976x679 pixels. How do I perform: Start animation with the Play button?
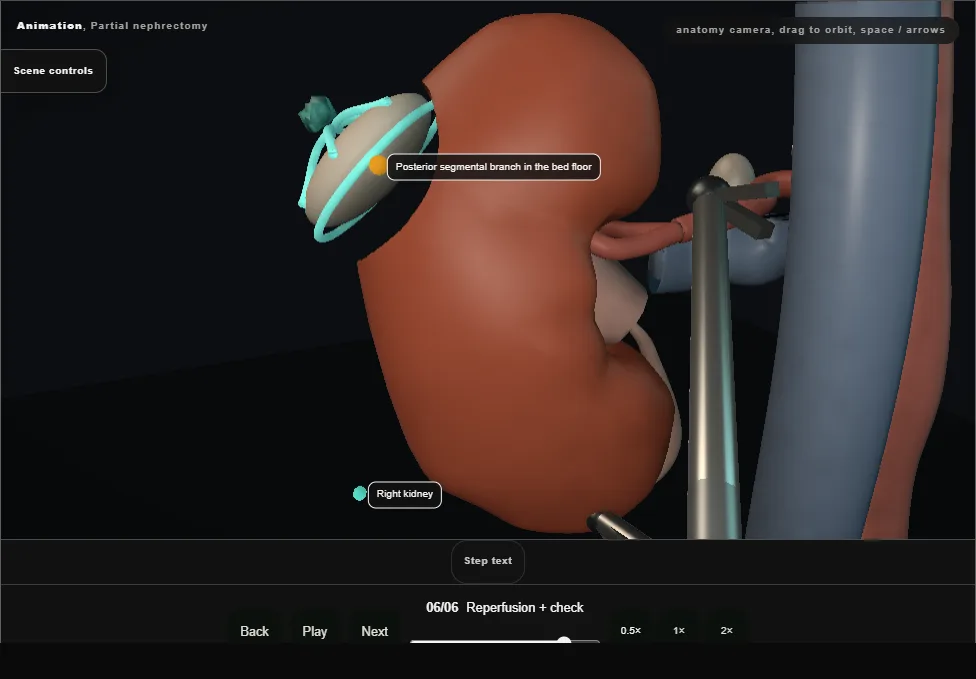(314, 631)
